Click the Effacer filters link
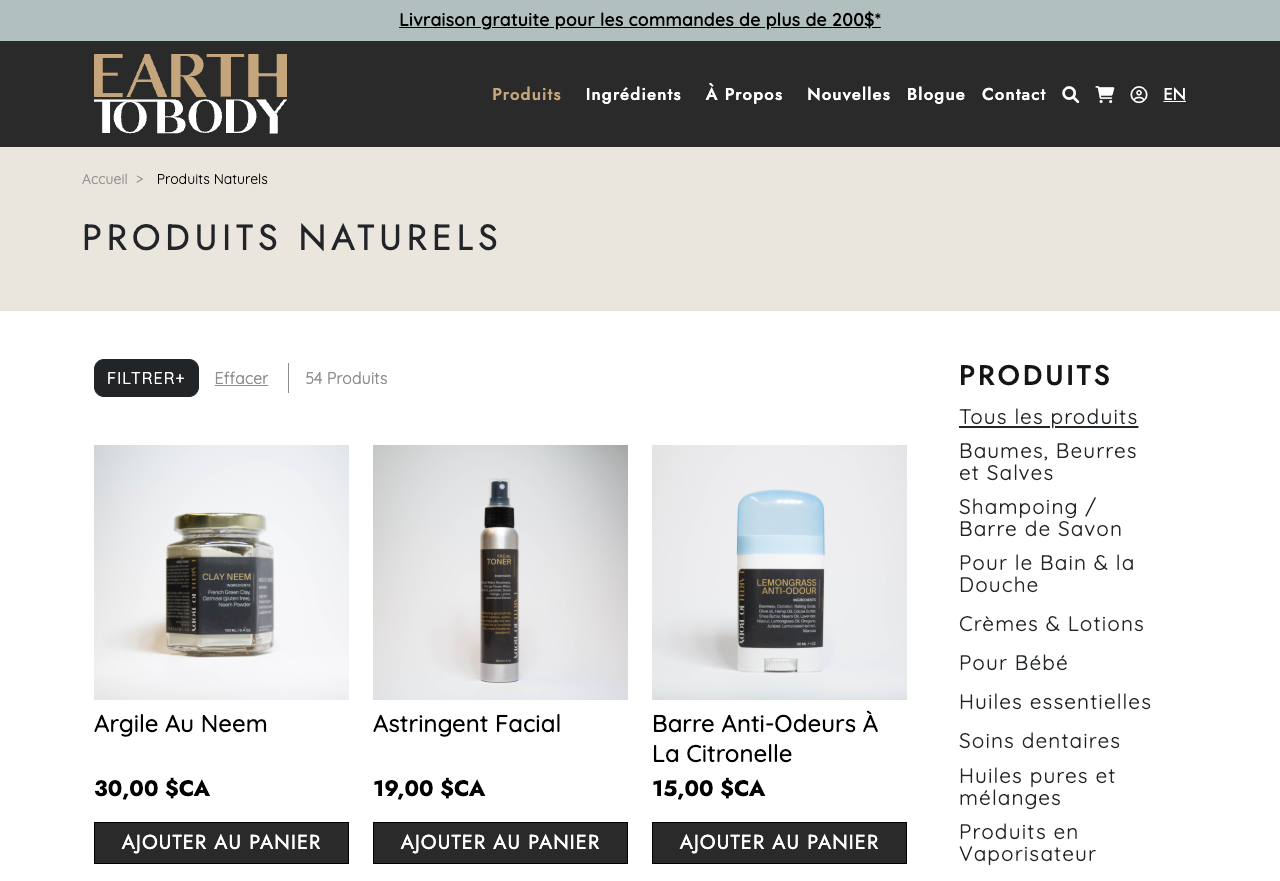 tap(241, 378)
